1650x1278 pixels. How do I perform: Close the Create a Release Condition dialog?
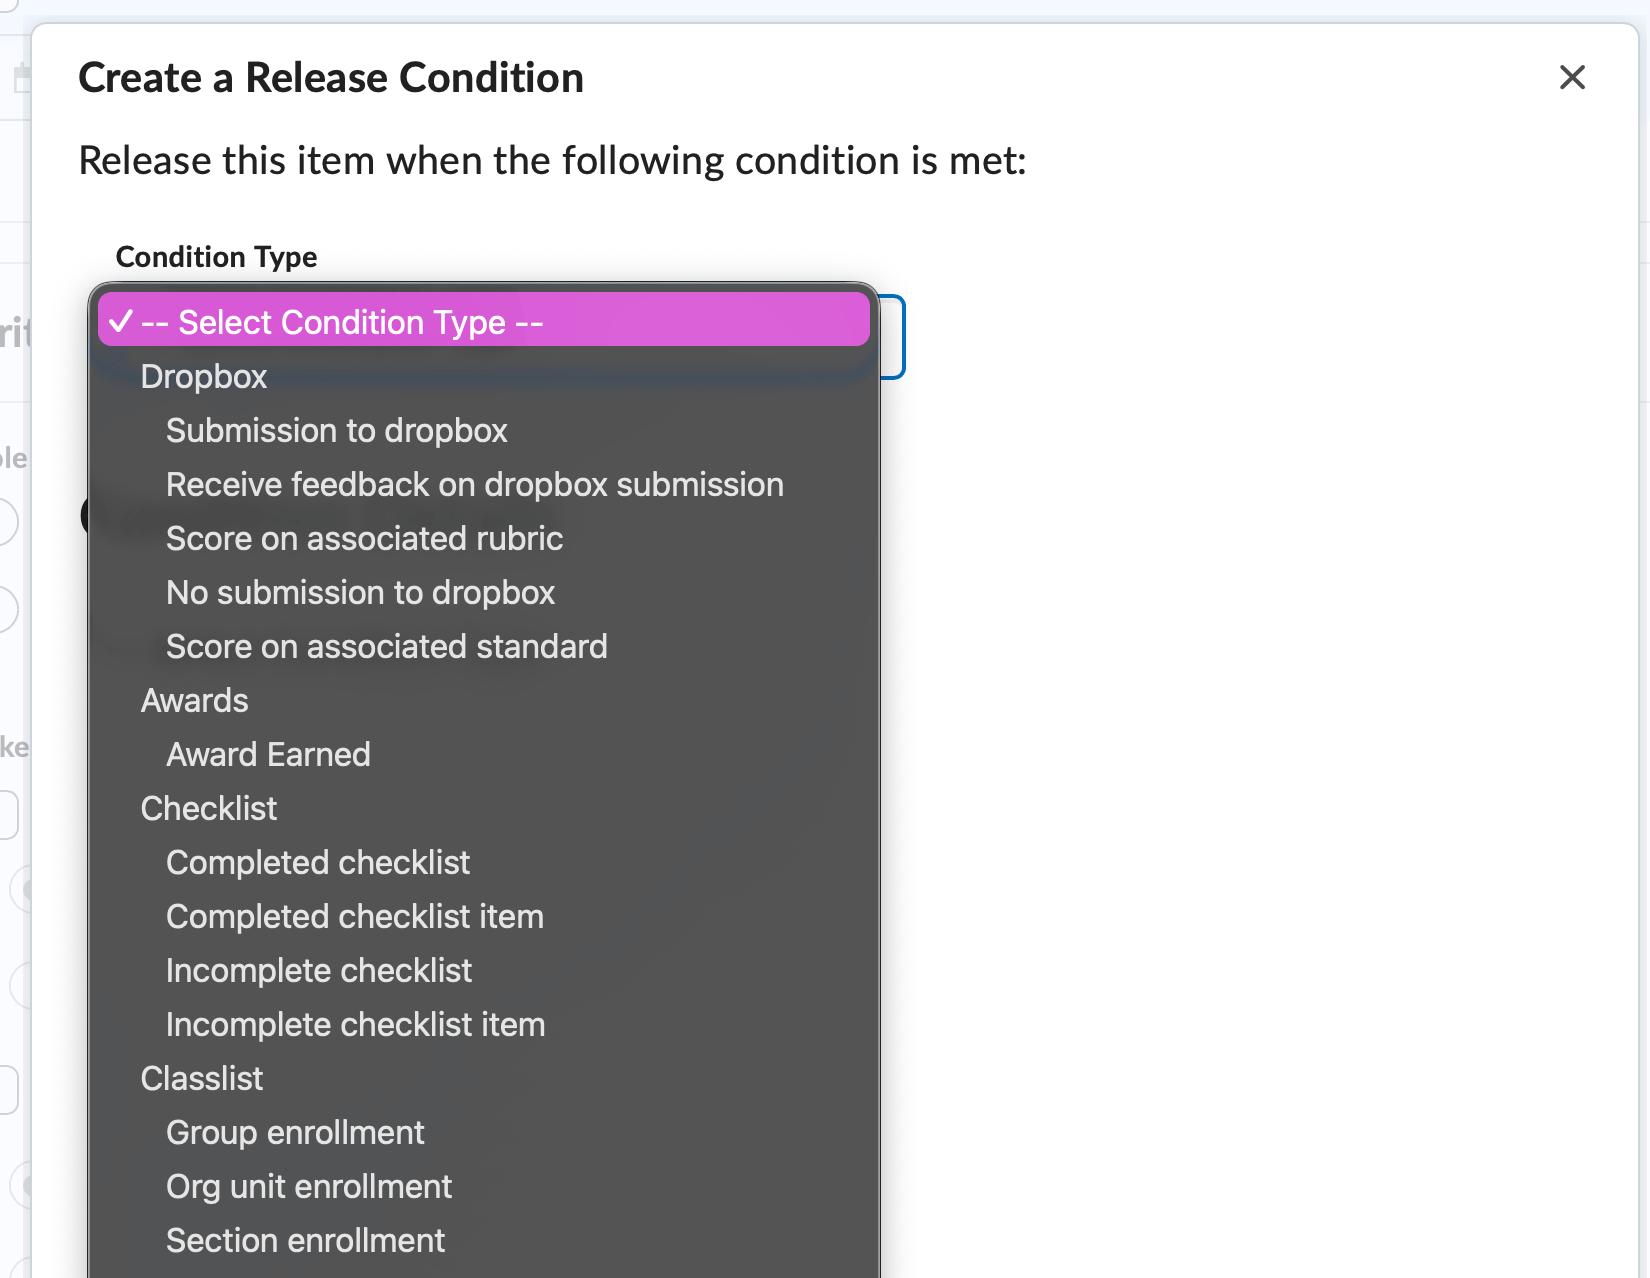(x=1572, y=78)
